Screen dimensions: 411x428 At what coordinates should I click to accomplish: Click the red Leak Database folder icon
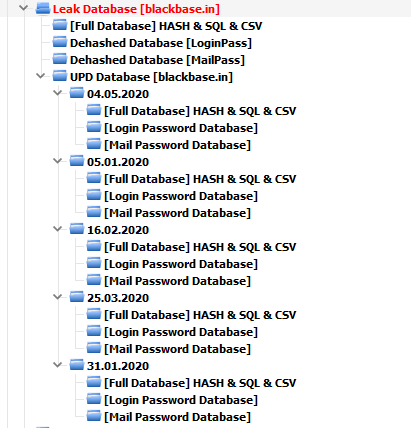pos(43,8)
